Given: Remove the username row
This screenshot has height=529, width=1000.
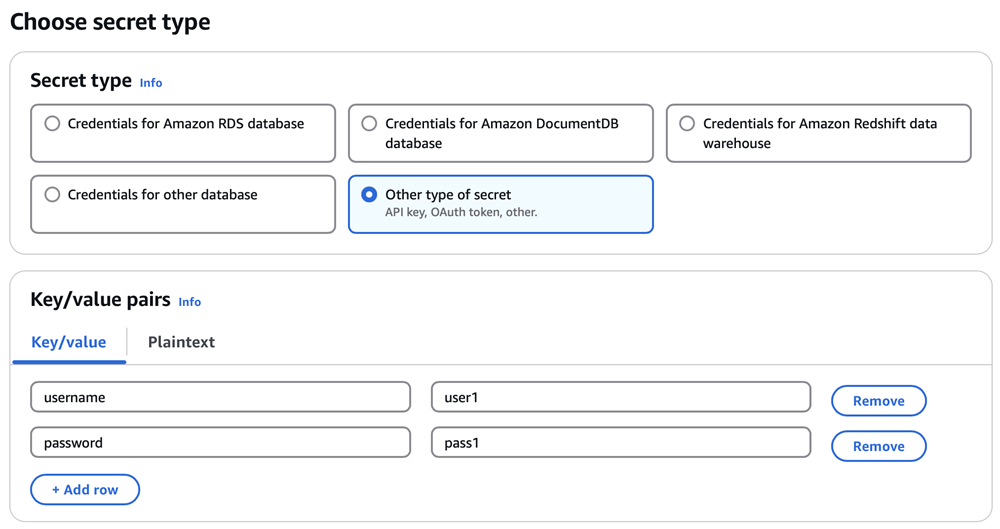Looking at the screenshot, I should tap(878, 401).
